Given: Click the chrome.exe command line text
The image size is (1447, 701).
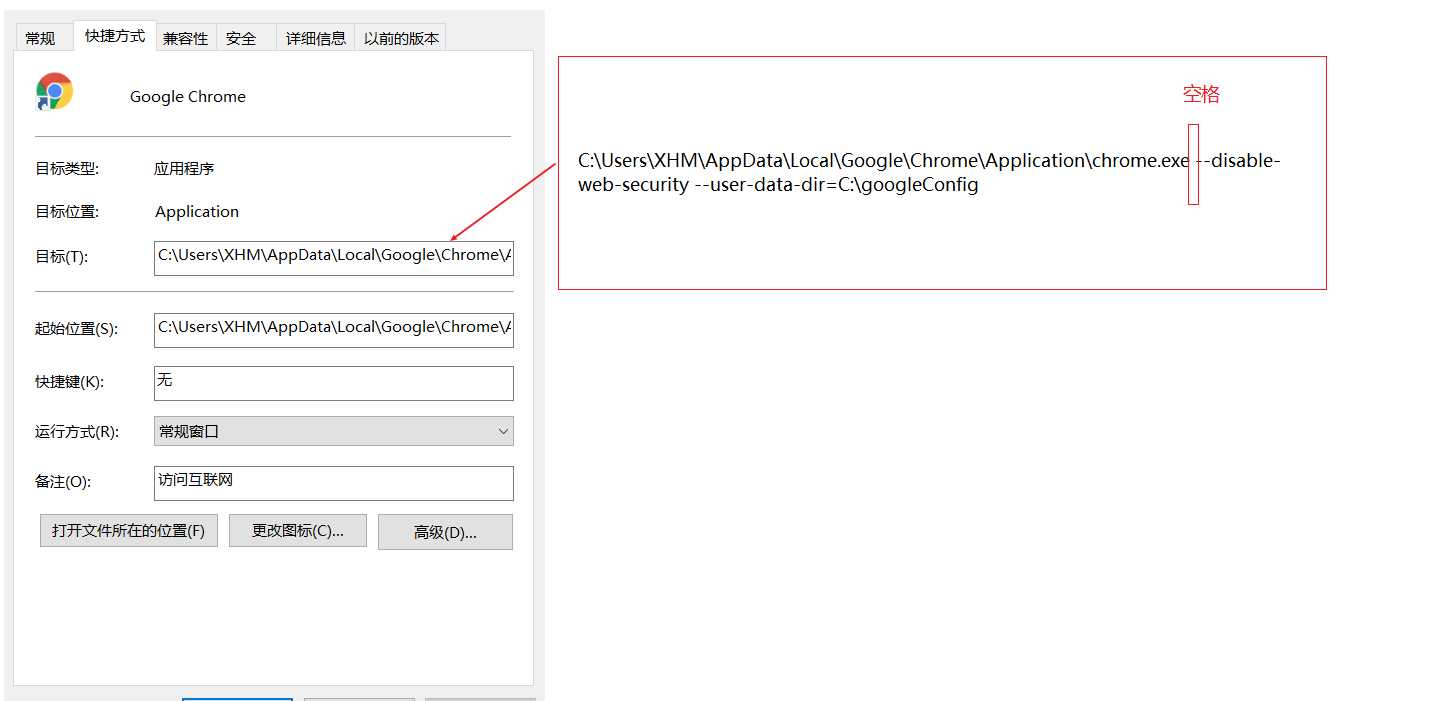Looking at the screenshot, I should click(929, 173).
